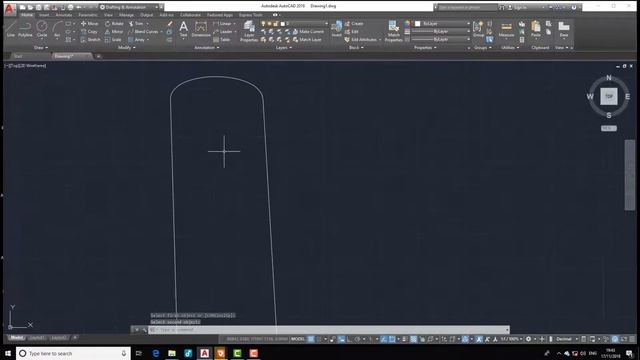Image resolution: width=640 pixels, height=360 pixels.
Task: Click Windows search box
Action: point(73,353)
